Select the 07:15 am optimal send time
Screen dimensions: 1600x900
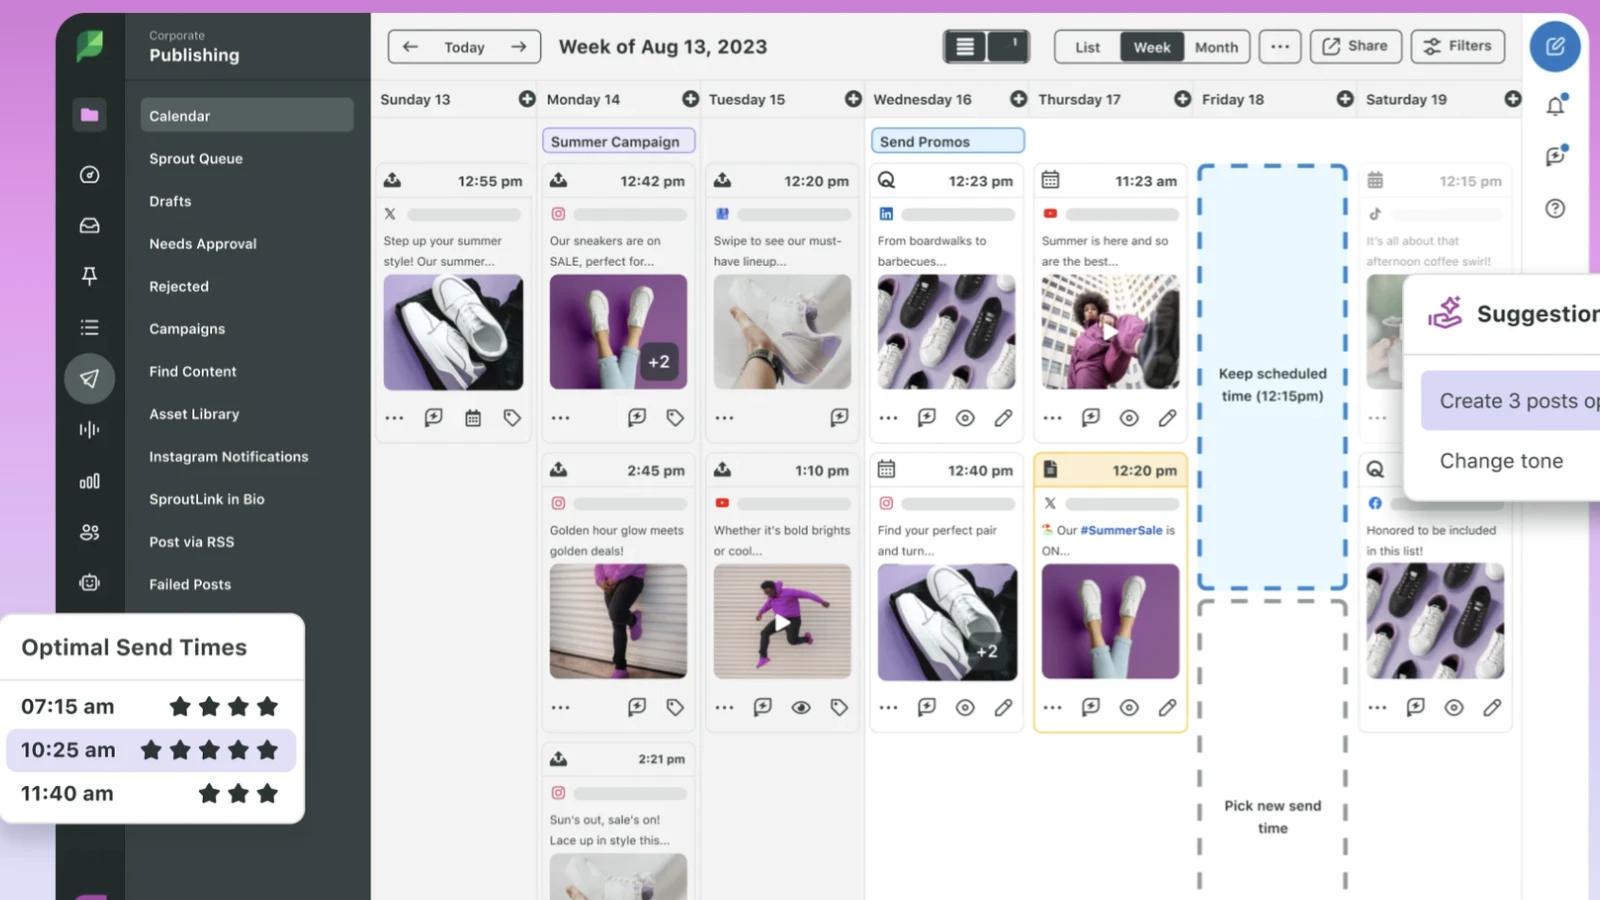(151, 706)
